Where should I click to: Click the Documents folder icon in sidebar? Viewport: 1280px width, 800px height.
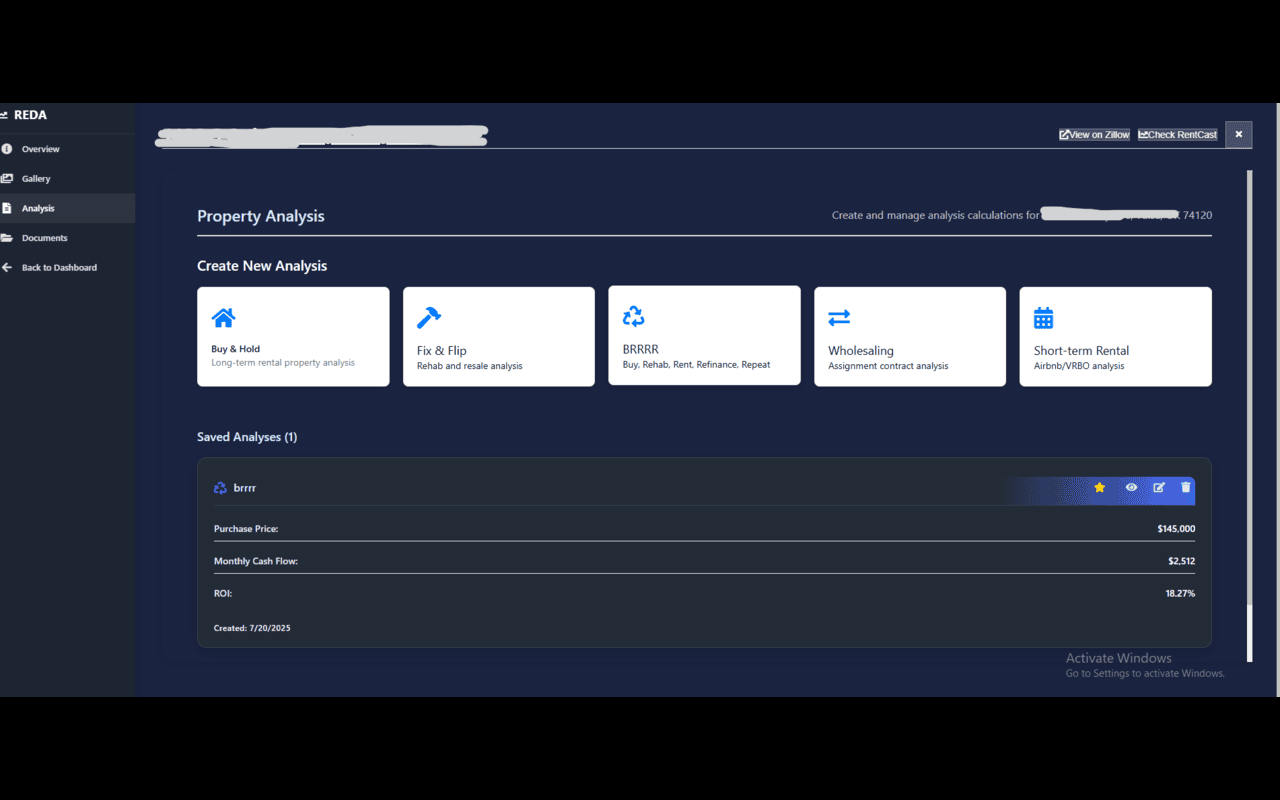coord(6,238)
